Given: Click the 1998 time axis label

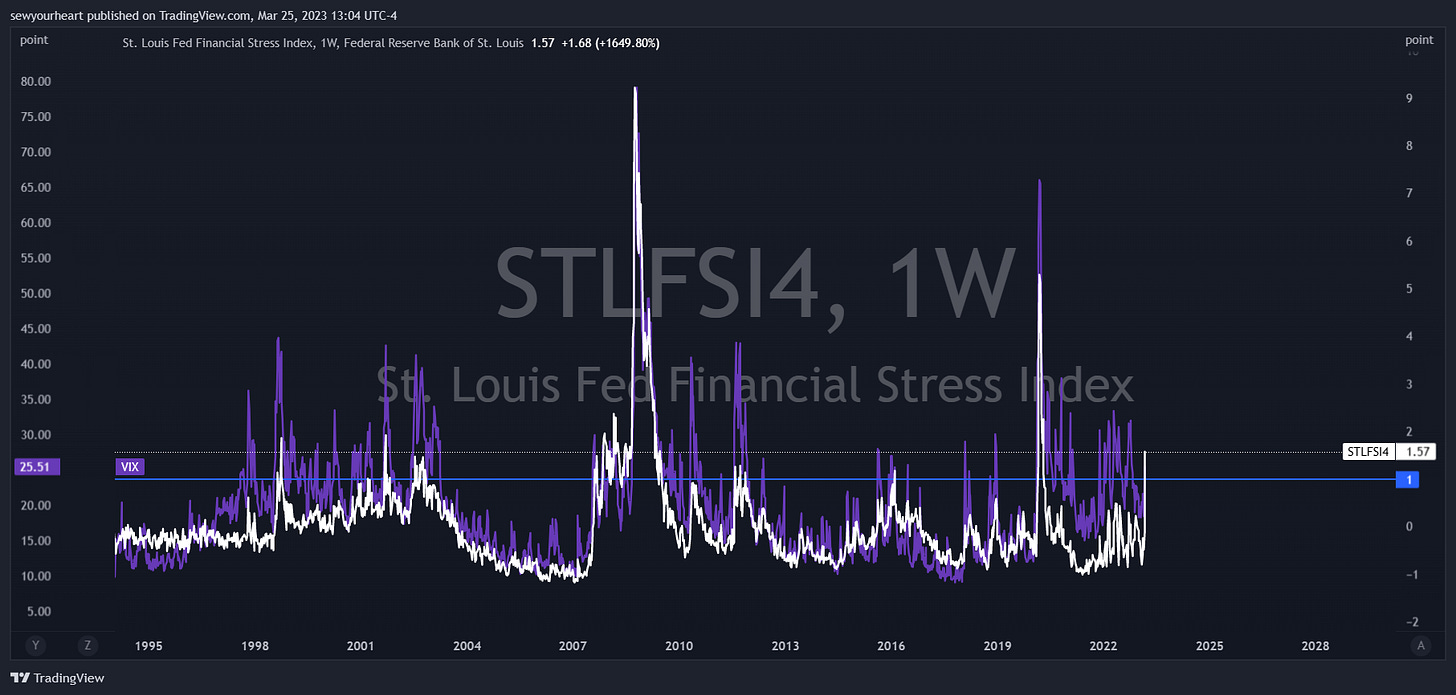Looking at the screenshot, I should pyautogui.click(x=255, y=646).
